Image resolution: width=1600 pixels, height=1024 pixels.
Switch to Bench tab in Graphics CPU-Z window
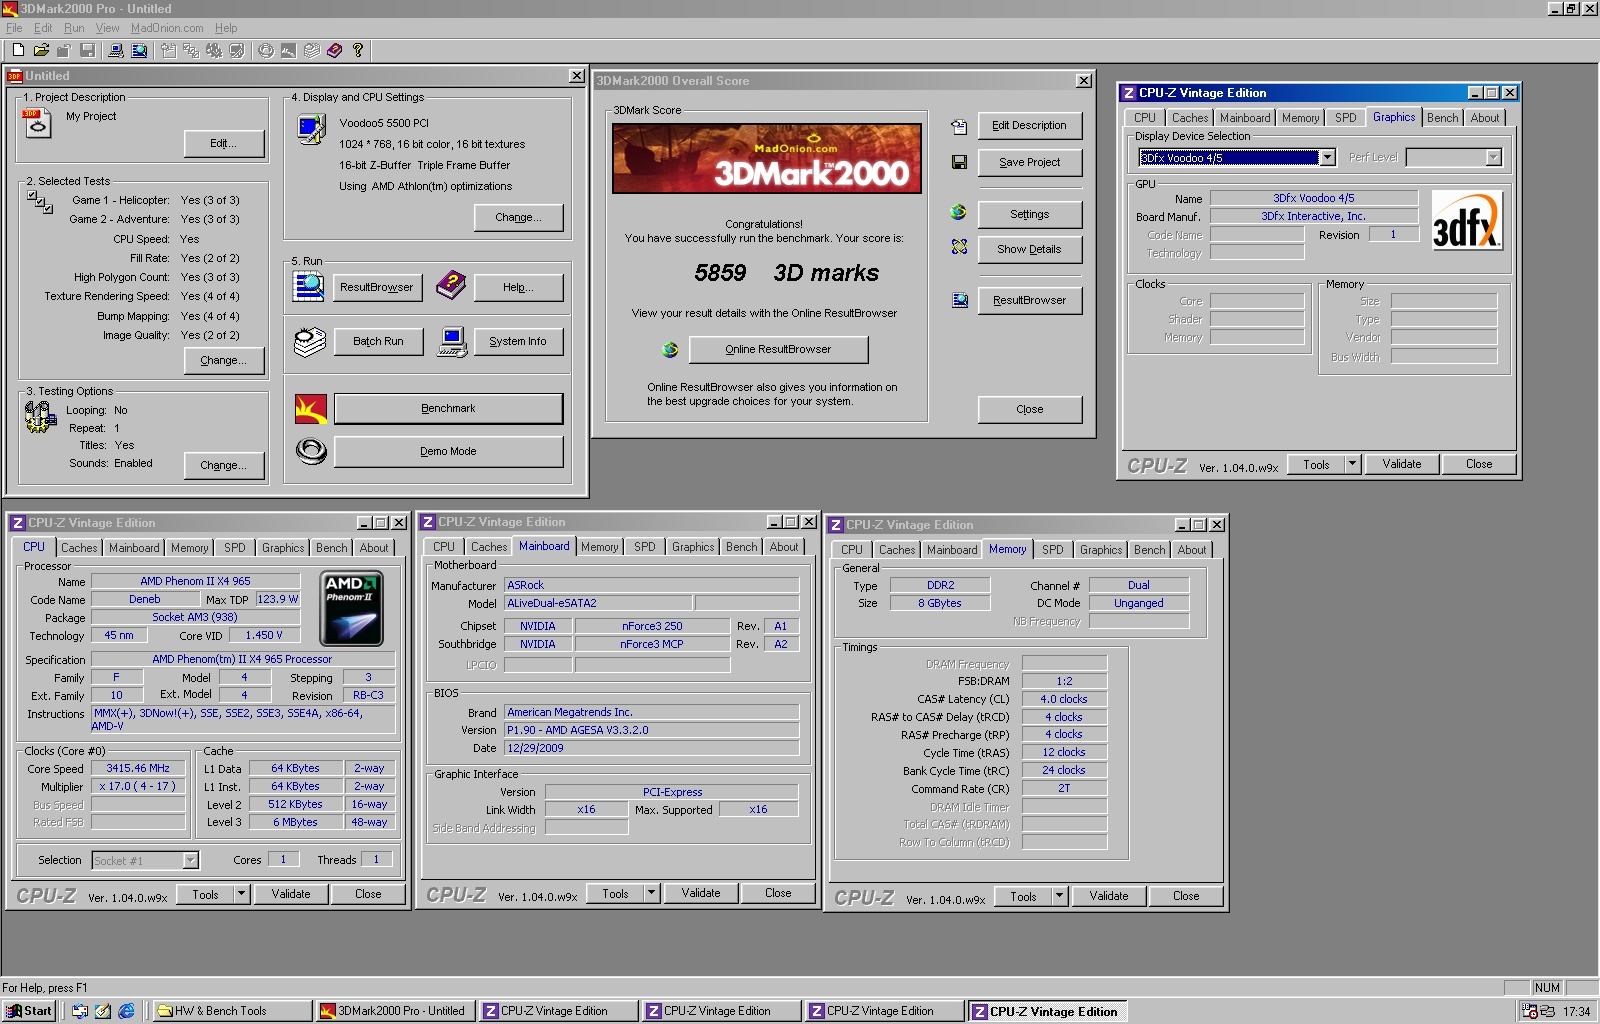(x=1442, y=118)
